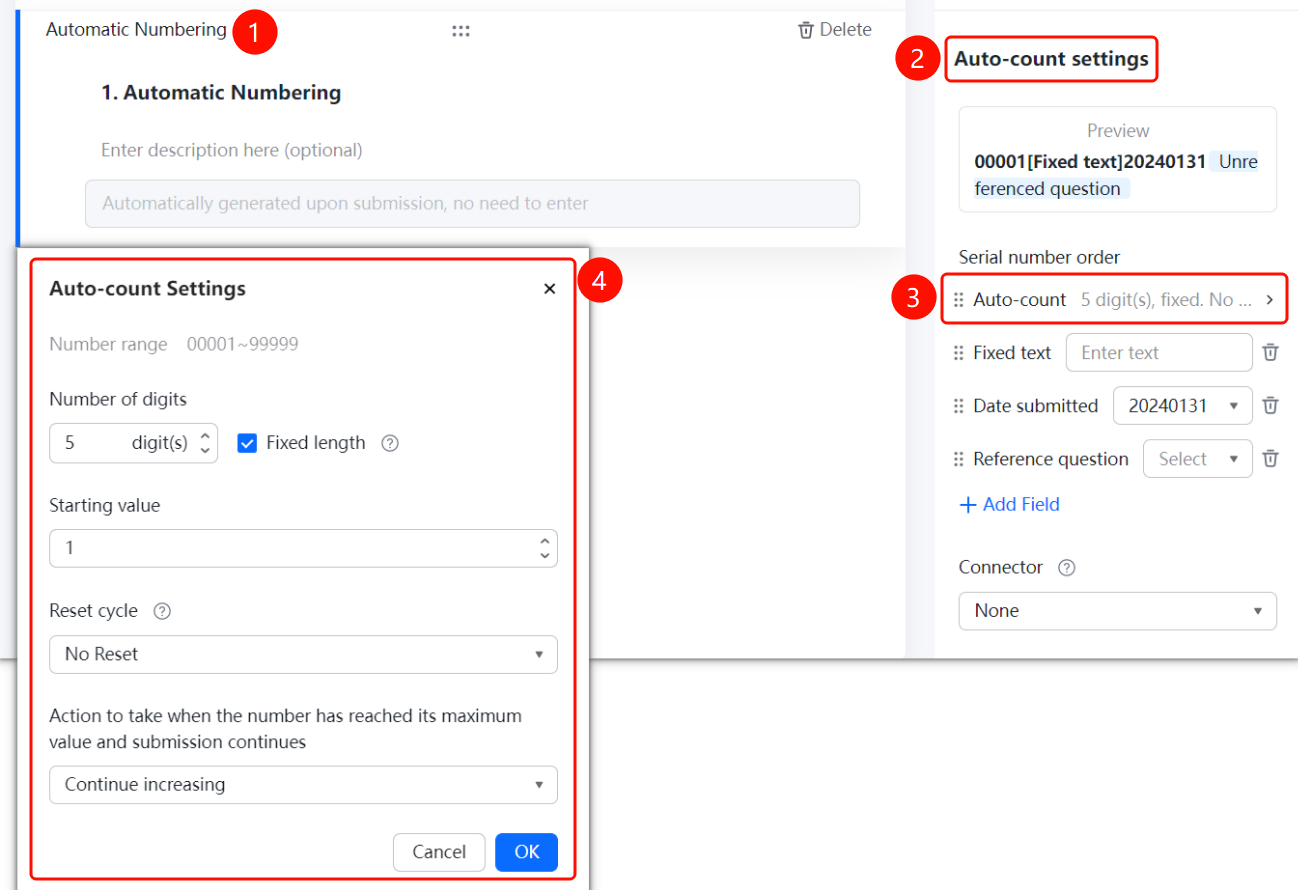Delete the Reference question field

(1270, 458)
